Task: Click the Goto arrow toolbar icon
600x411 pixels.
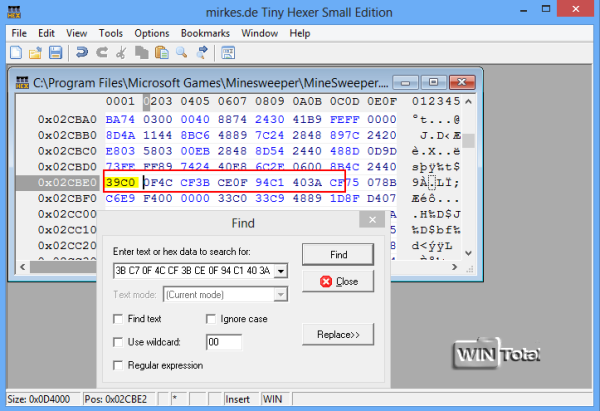Action: tap(202, 52)
